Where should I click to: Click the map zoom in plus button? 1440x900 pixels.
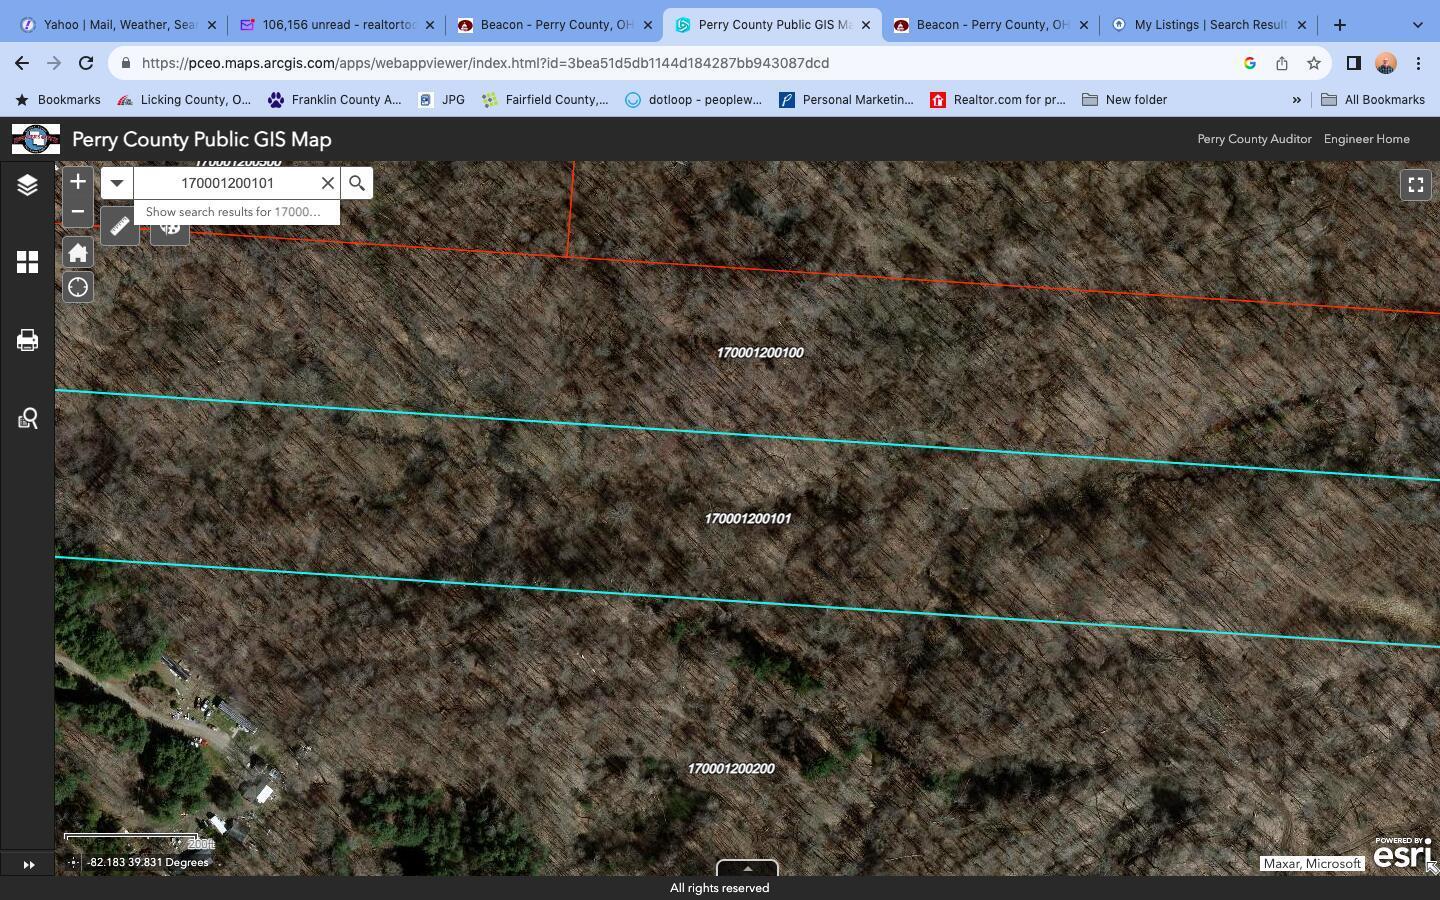point(78,182)
